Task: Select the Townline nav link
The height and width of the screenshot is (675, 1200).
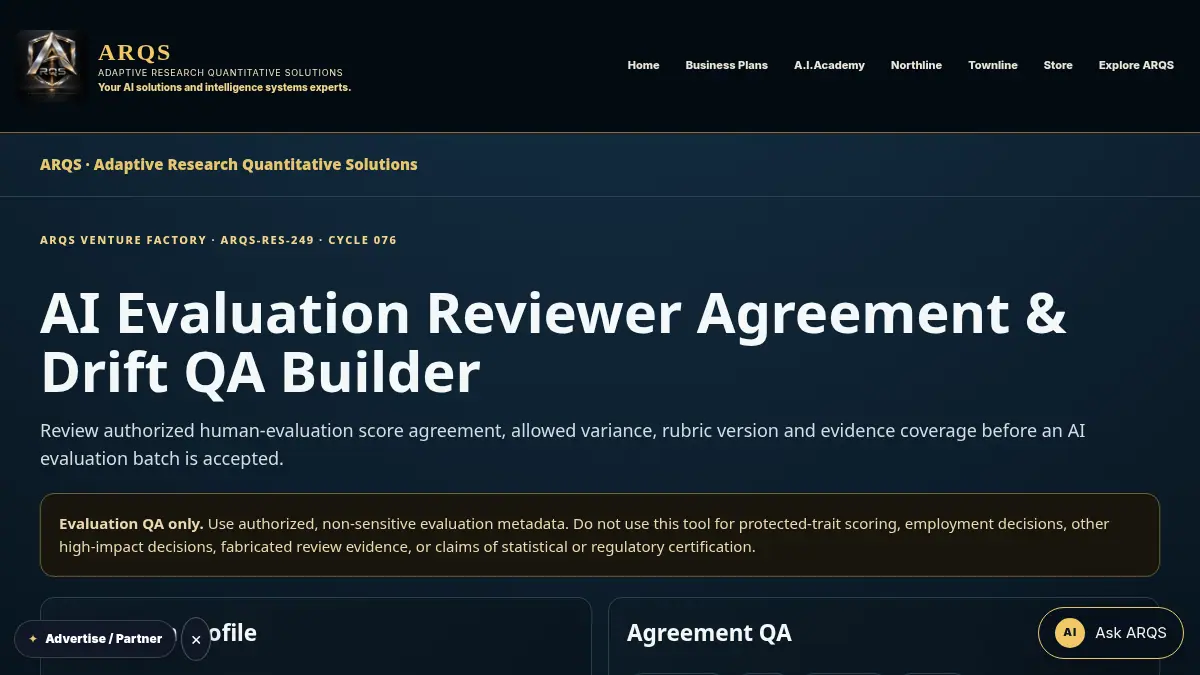Action: pos(993,65)
